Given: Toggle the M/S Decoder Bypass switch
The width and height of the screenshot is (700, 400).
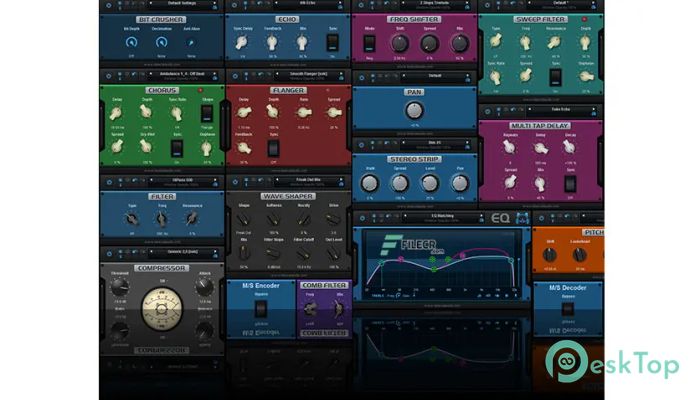Looking at the screenshot, I should 568,309.
